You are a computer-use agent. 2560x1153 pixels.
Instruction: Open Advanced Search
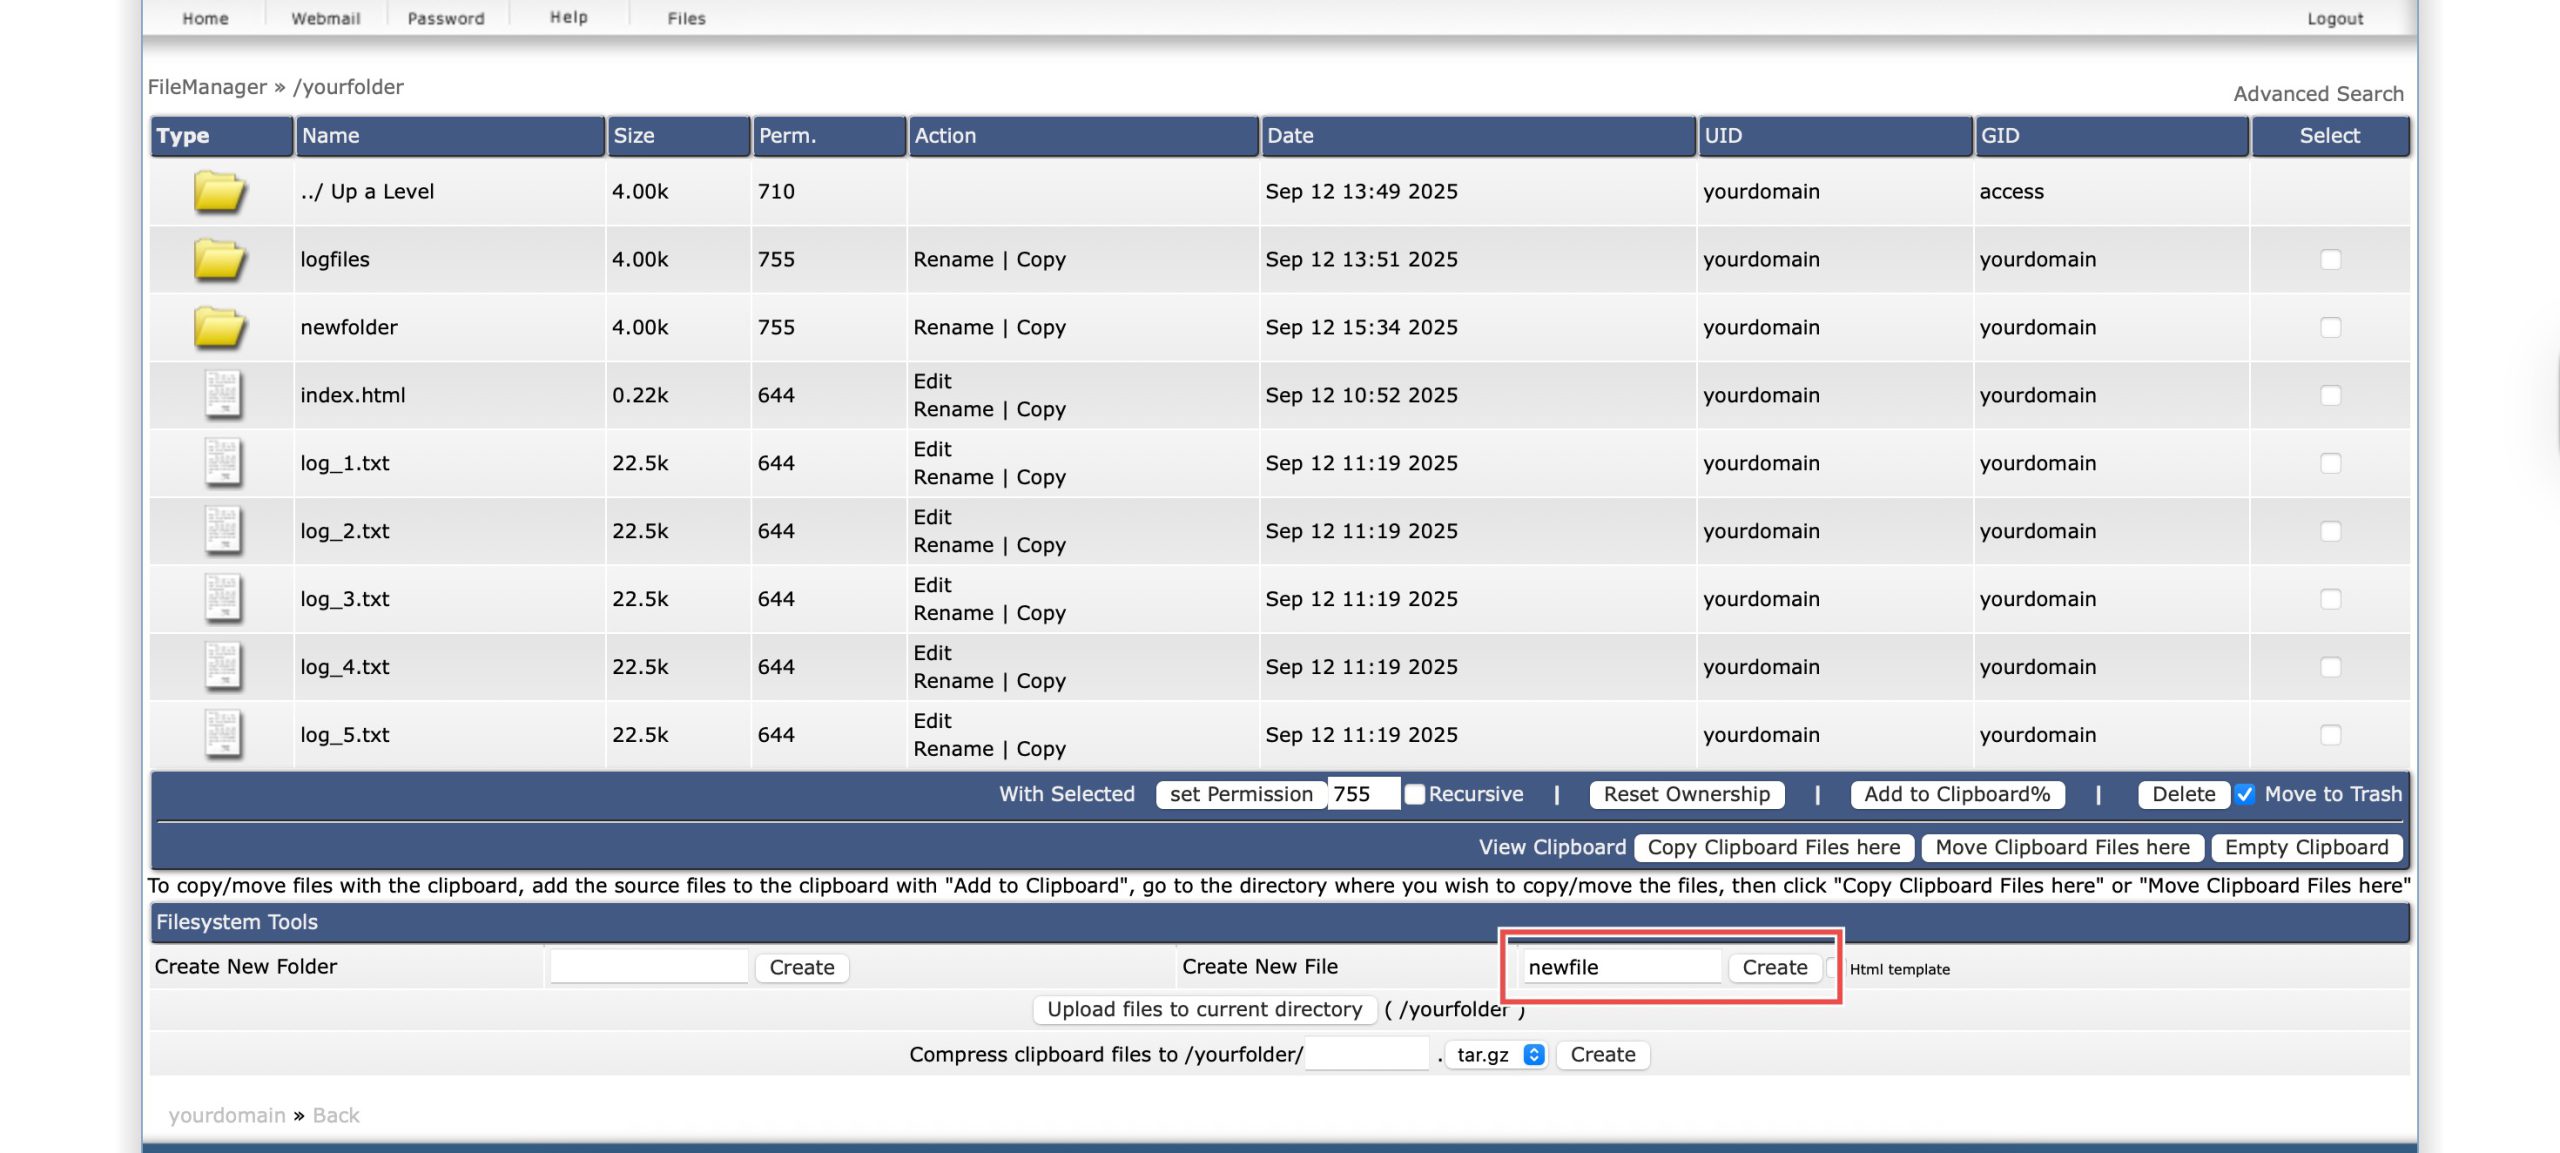2318,93
